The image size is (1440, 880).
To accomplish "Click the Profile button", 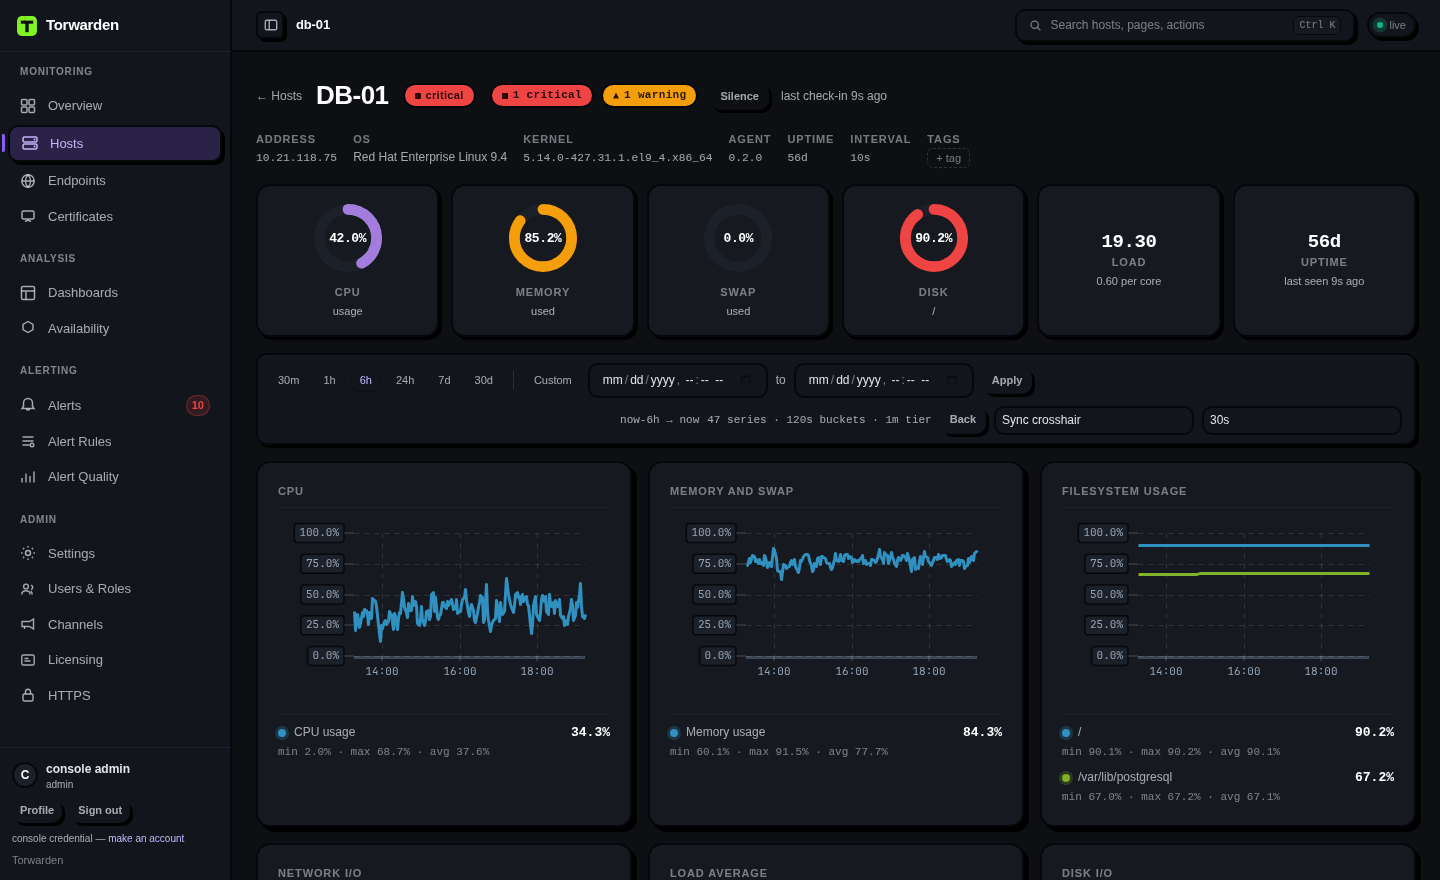I will click(x=37, y=810).
